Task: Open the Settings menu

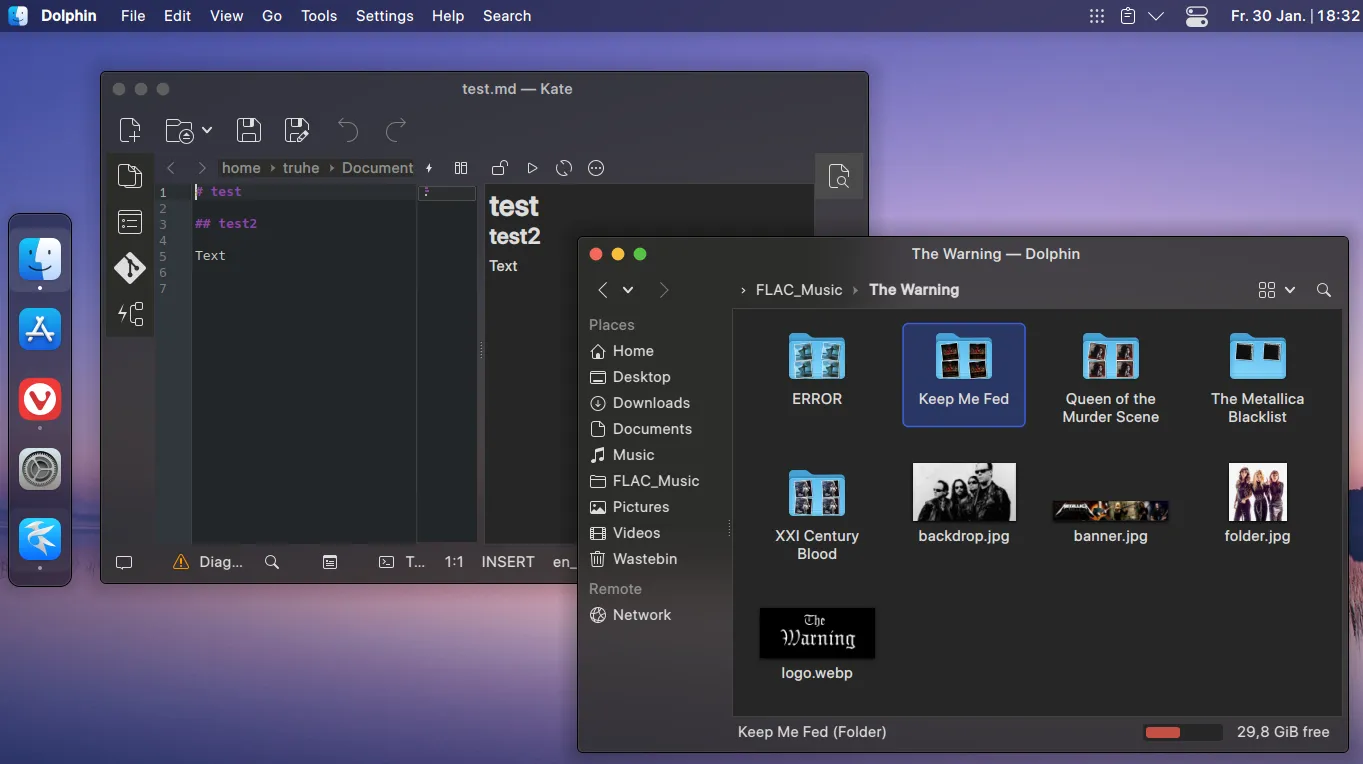Action: click(x=384, y=16)
